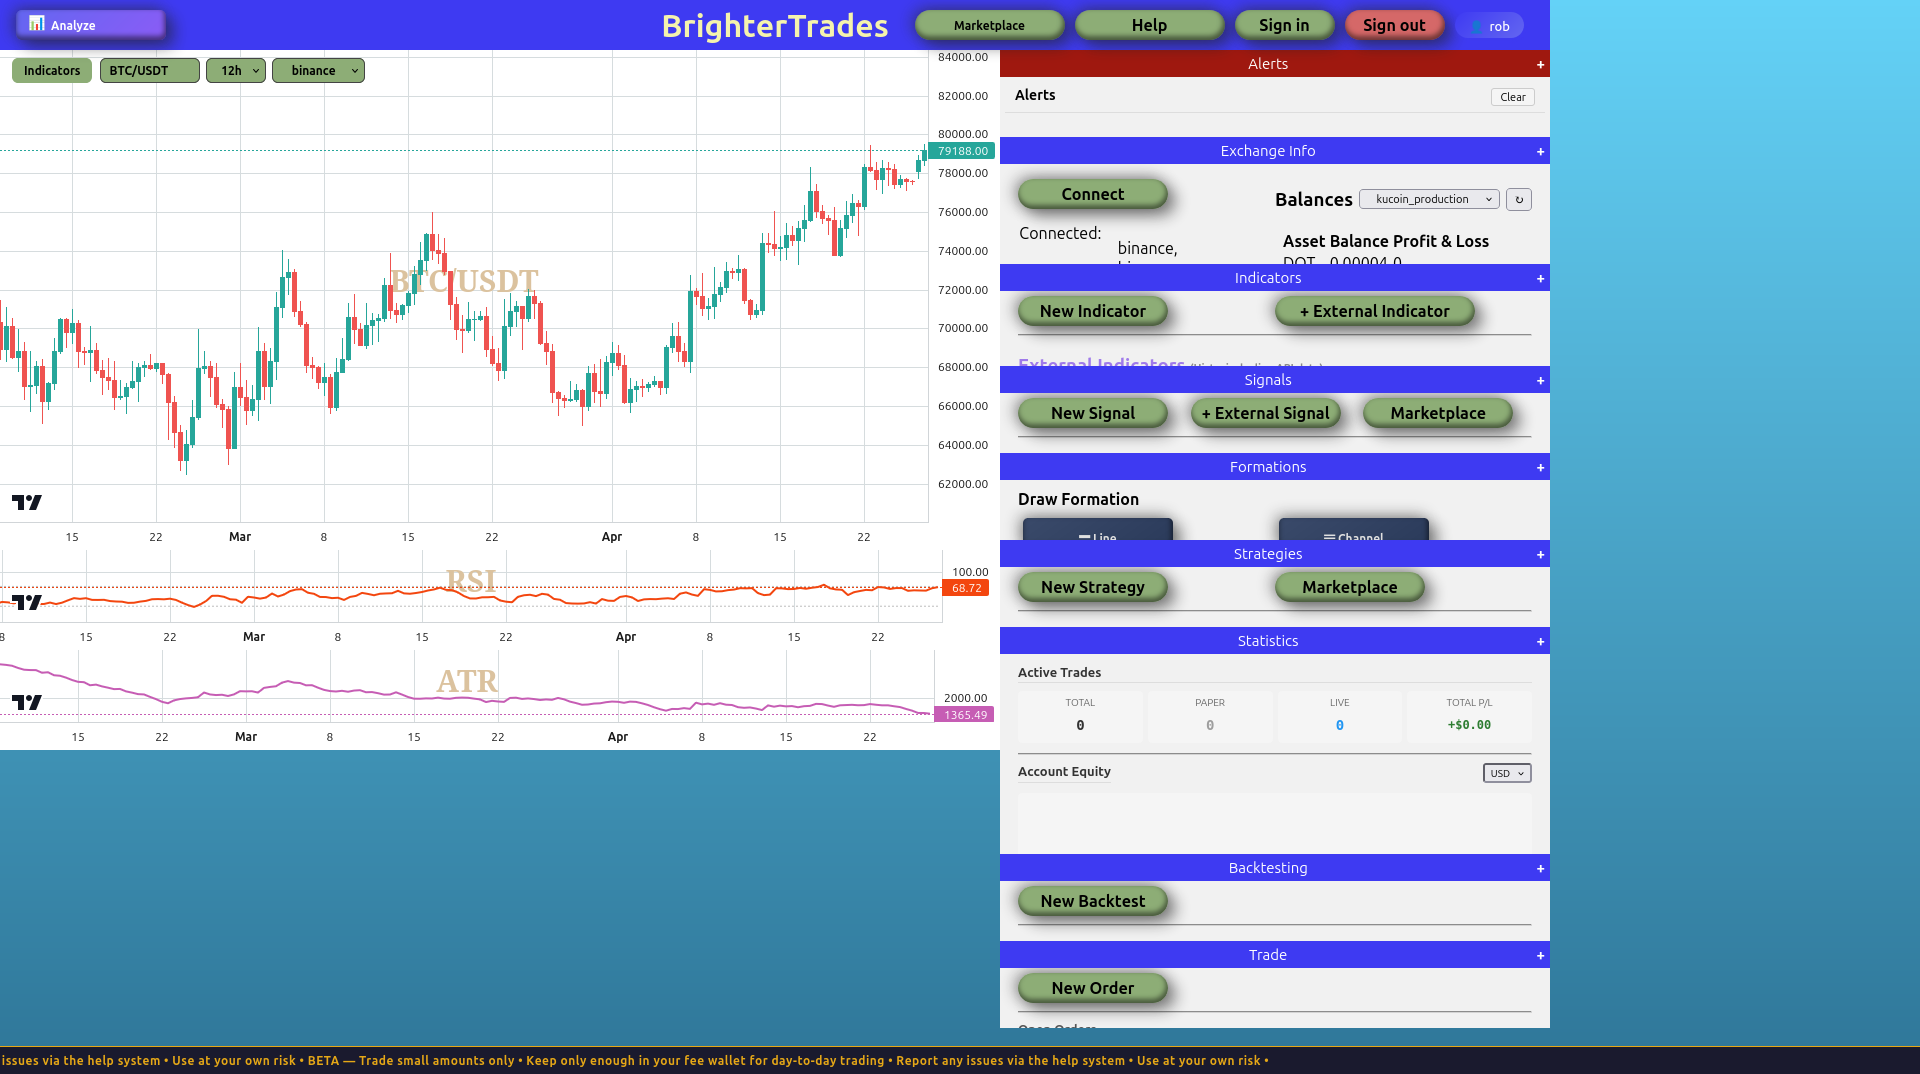Click the TradingView logo on ATR pane
Screen dimensions: 1920x1074
(x=27, y=702)
